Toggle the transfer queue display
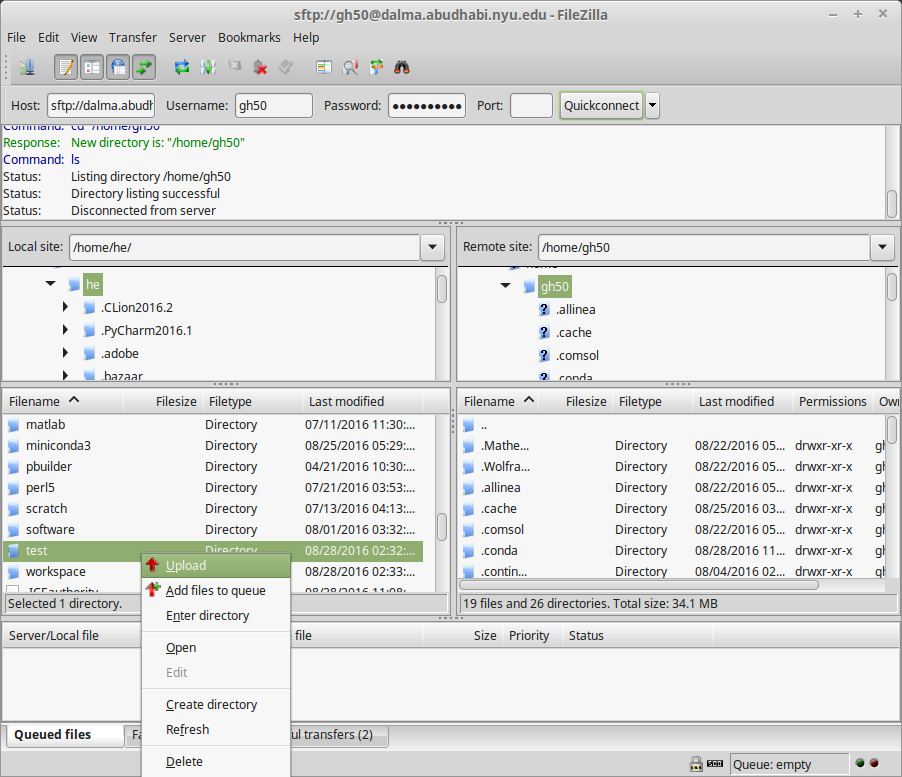The width and height of the screenshot is (902, 777). pyautogui.click(x=144, y=68)
